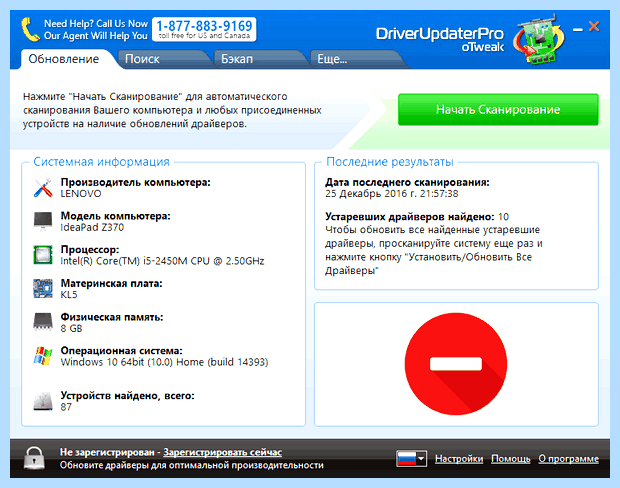Click the large red warning status circle
The height and width of the screenshot is (488, 620).
tap(456, 364)
